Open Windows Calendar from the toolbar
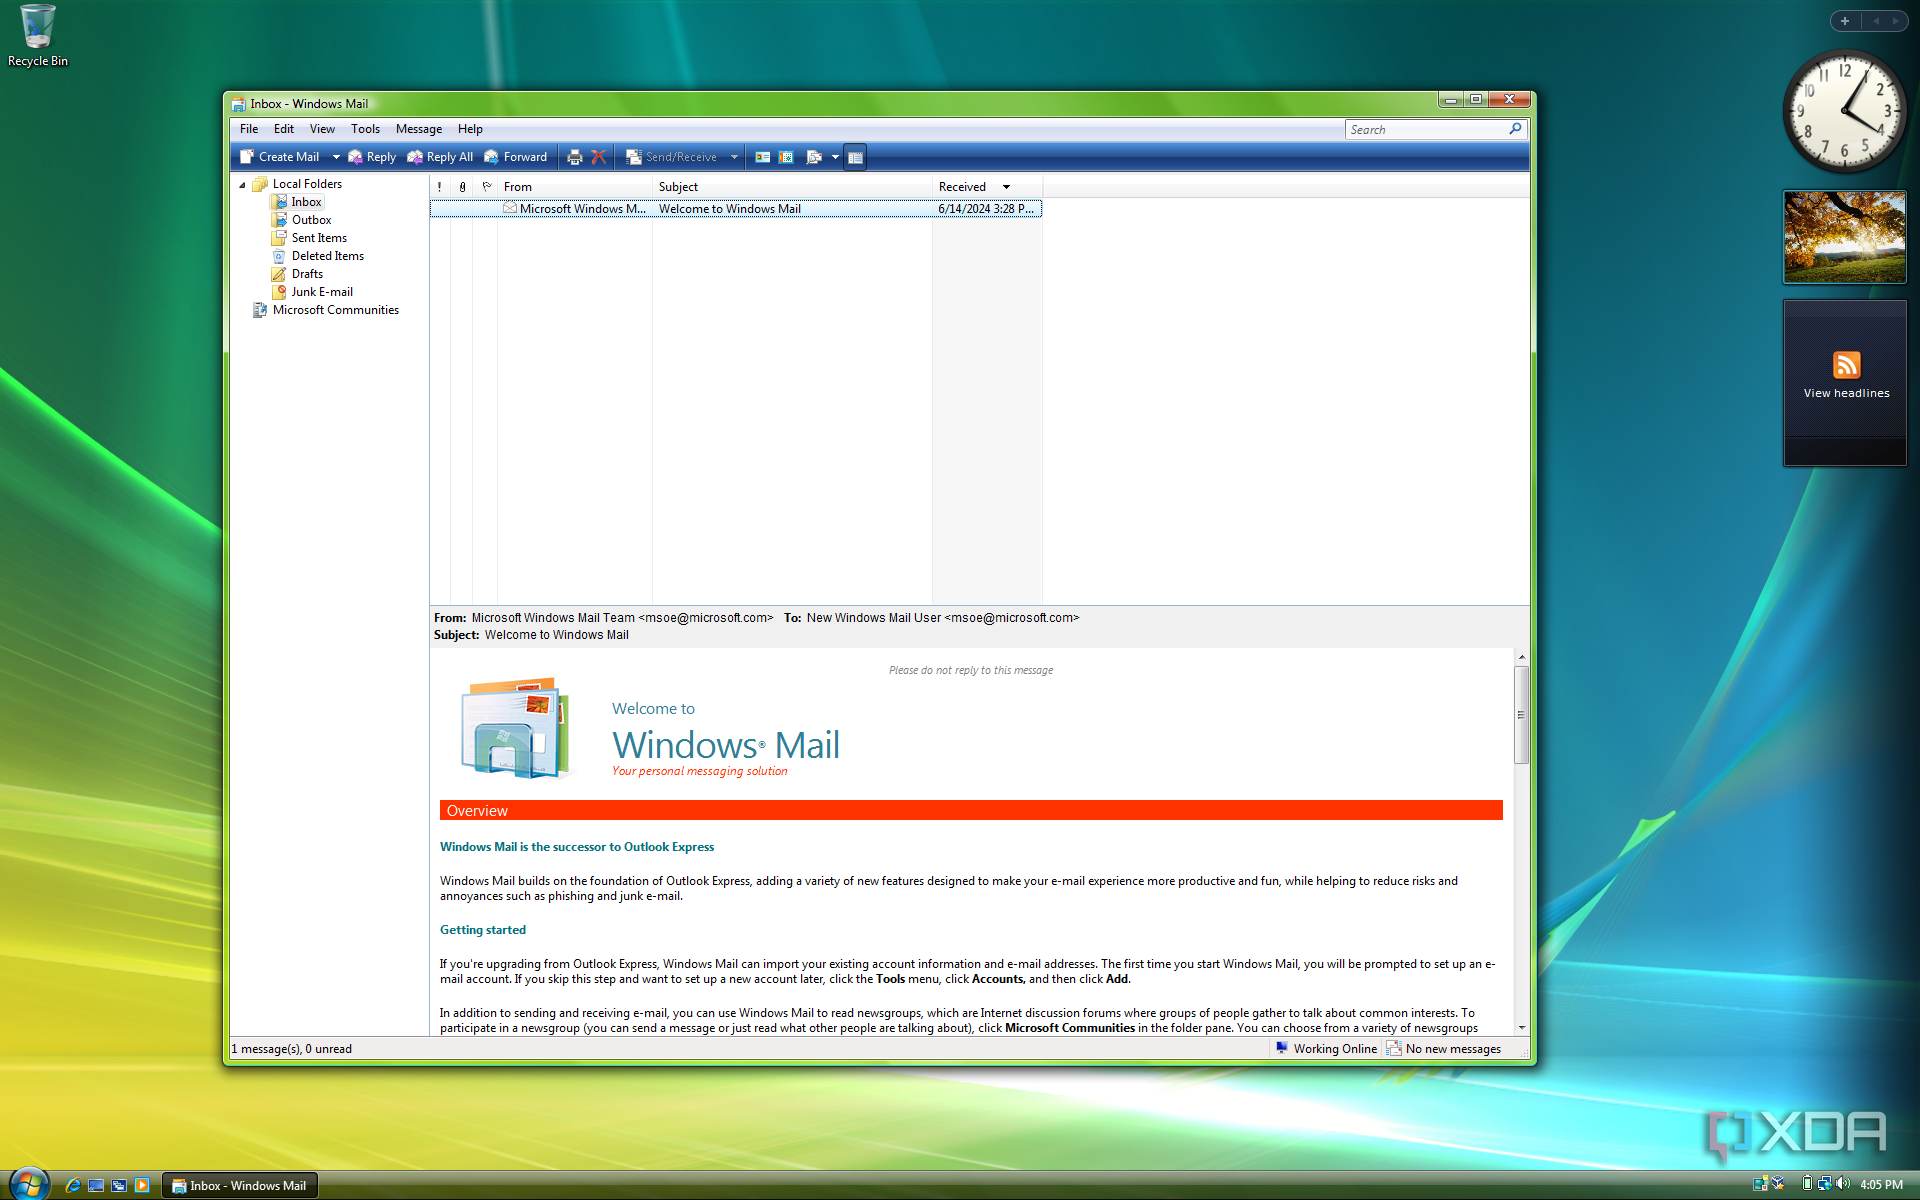The image size is (1920, 1200). pyautogui.click(x=787, y=157)
